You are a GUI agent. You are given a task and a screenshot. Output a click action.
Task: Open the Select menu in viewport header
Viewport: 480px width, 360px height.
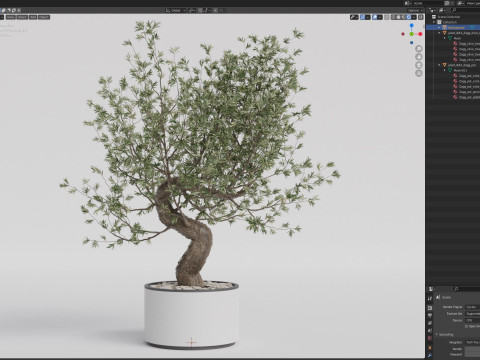point(22,17)
